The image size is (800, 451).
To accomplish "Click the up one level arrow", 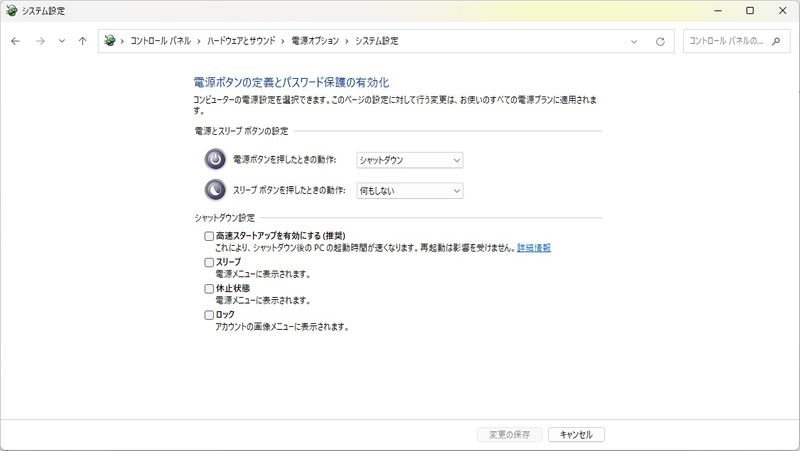I will click(82, 41).
